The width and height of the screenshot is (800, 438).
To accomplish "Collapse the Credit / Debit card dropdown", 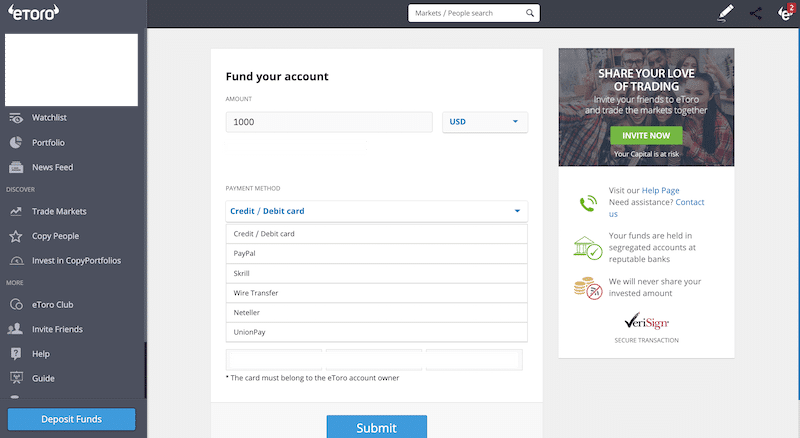I will click(377, 211).
